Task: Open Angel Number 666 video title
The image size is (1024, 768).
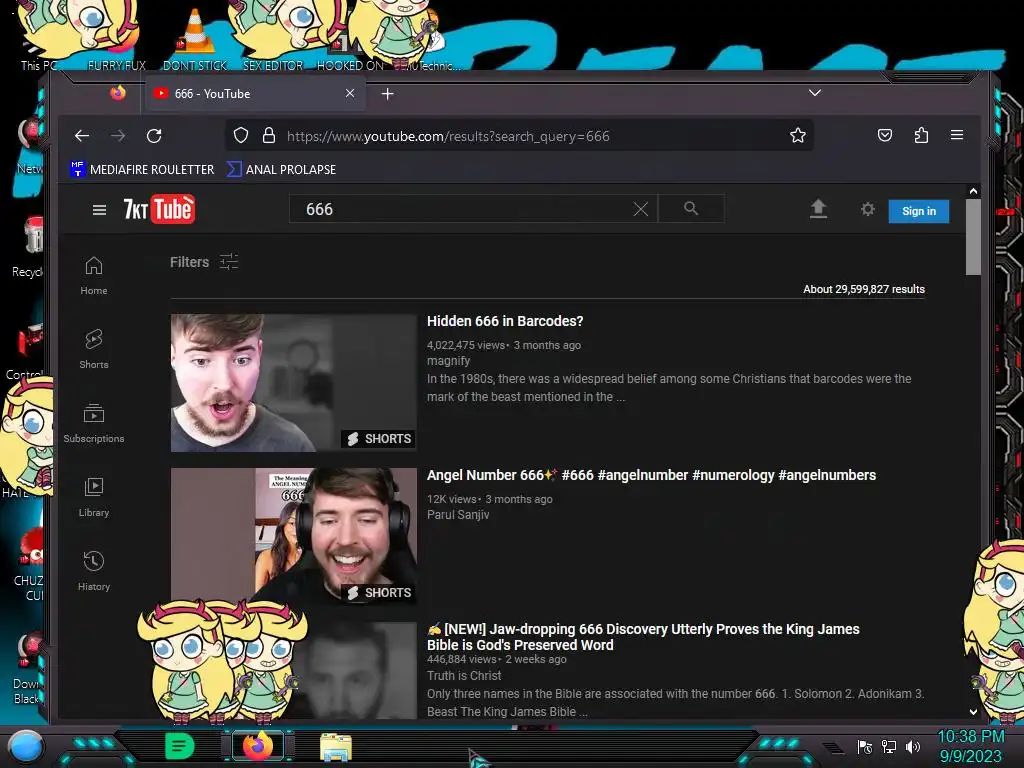Action: click(651, 475)
